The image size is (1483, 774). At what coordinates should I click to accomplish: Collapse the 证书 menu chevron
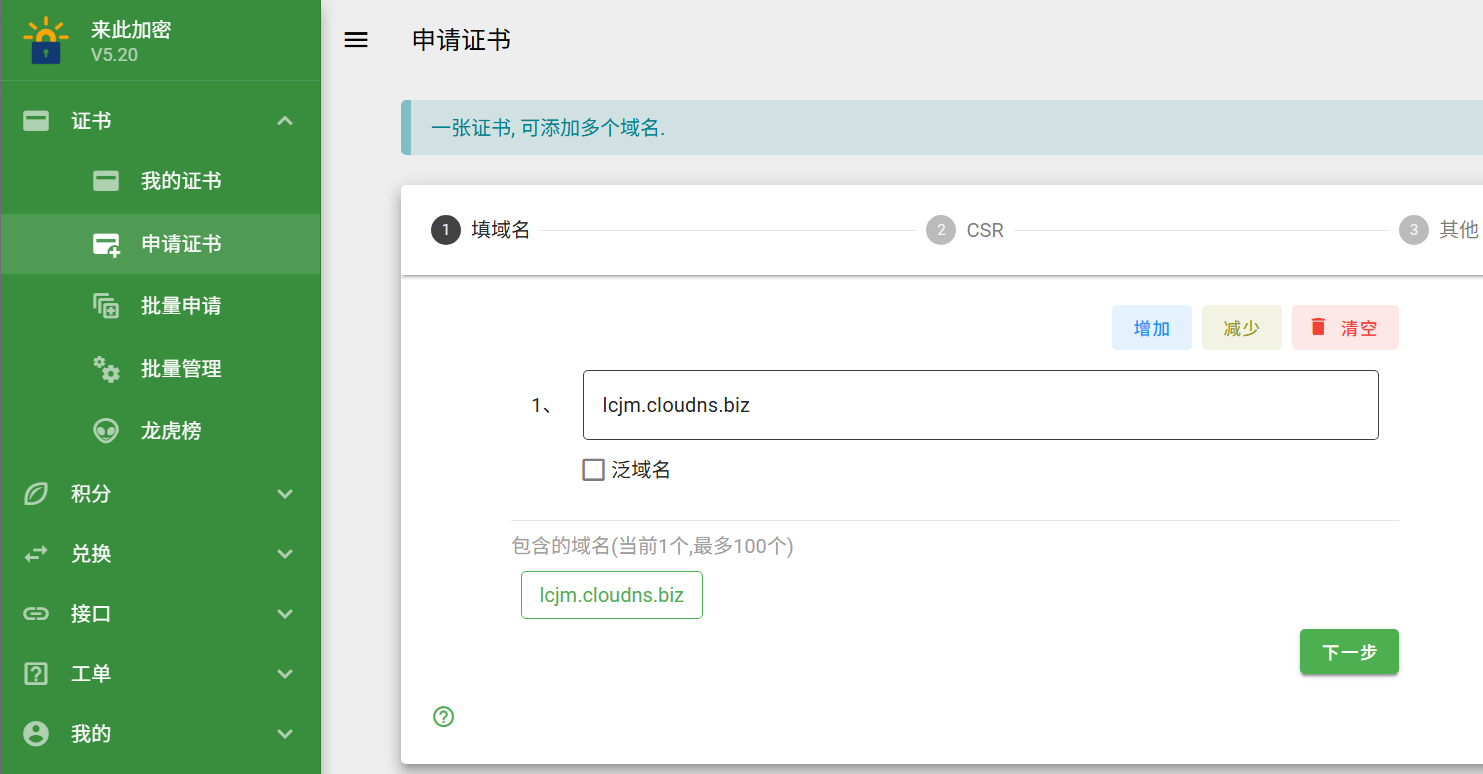[x=285, y=121]
